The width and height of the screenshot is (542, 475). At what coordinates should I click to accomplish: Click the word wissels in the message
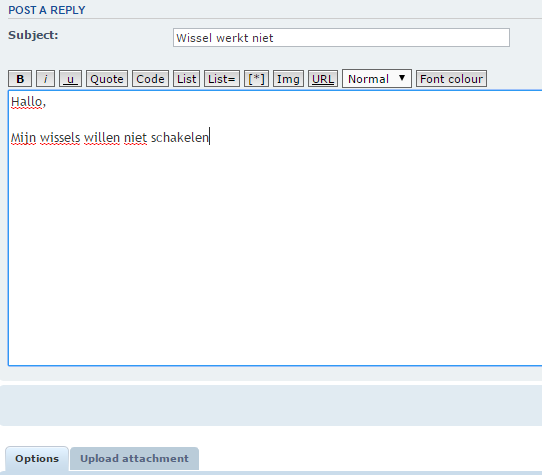60,138
